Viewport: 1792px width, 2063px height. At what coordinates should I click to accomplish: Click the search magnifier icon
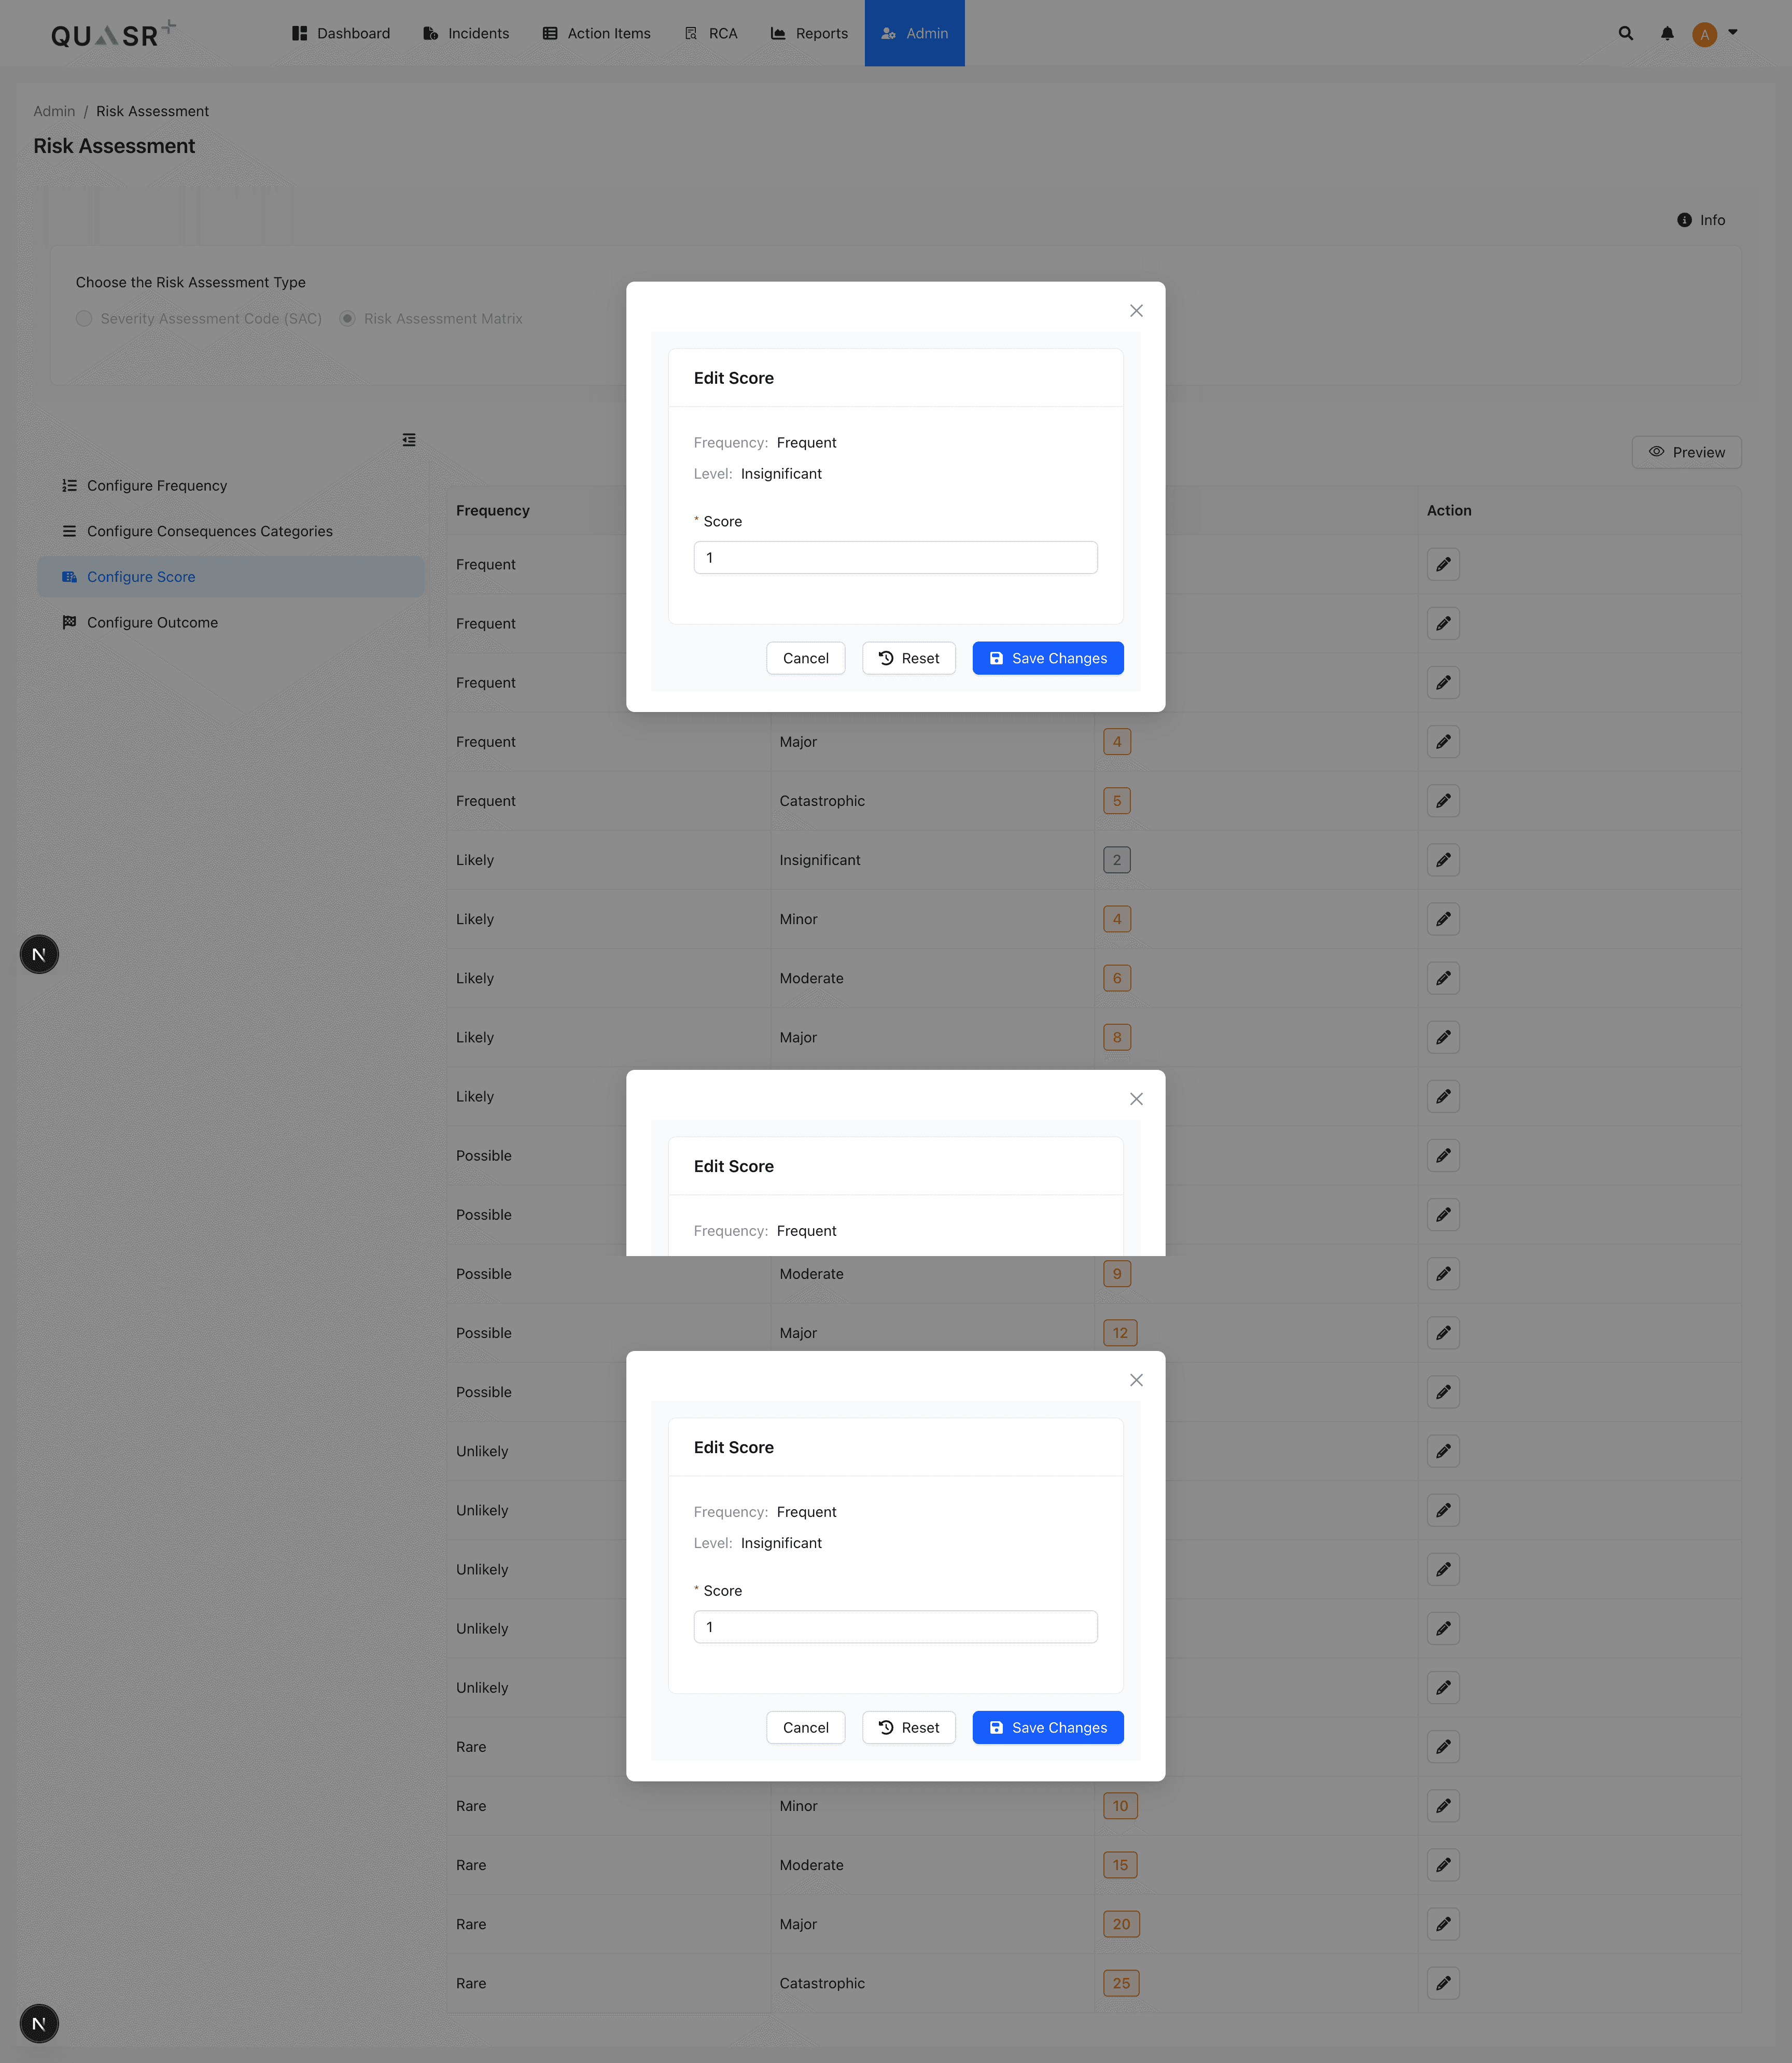pos(1625,33)
